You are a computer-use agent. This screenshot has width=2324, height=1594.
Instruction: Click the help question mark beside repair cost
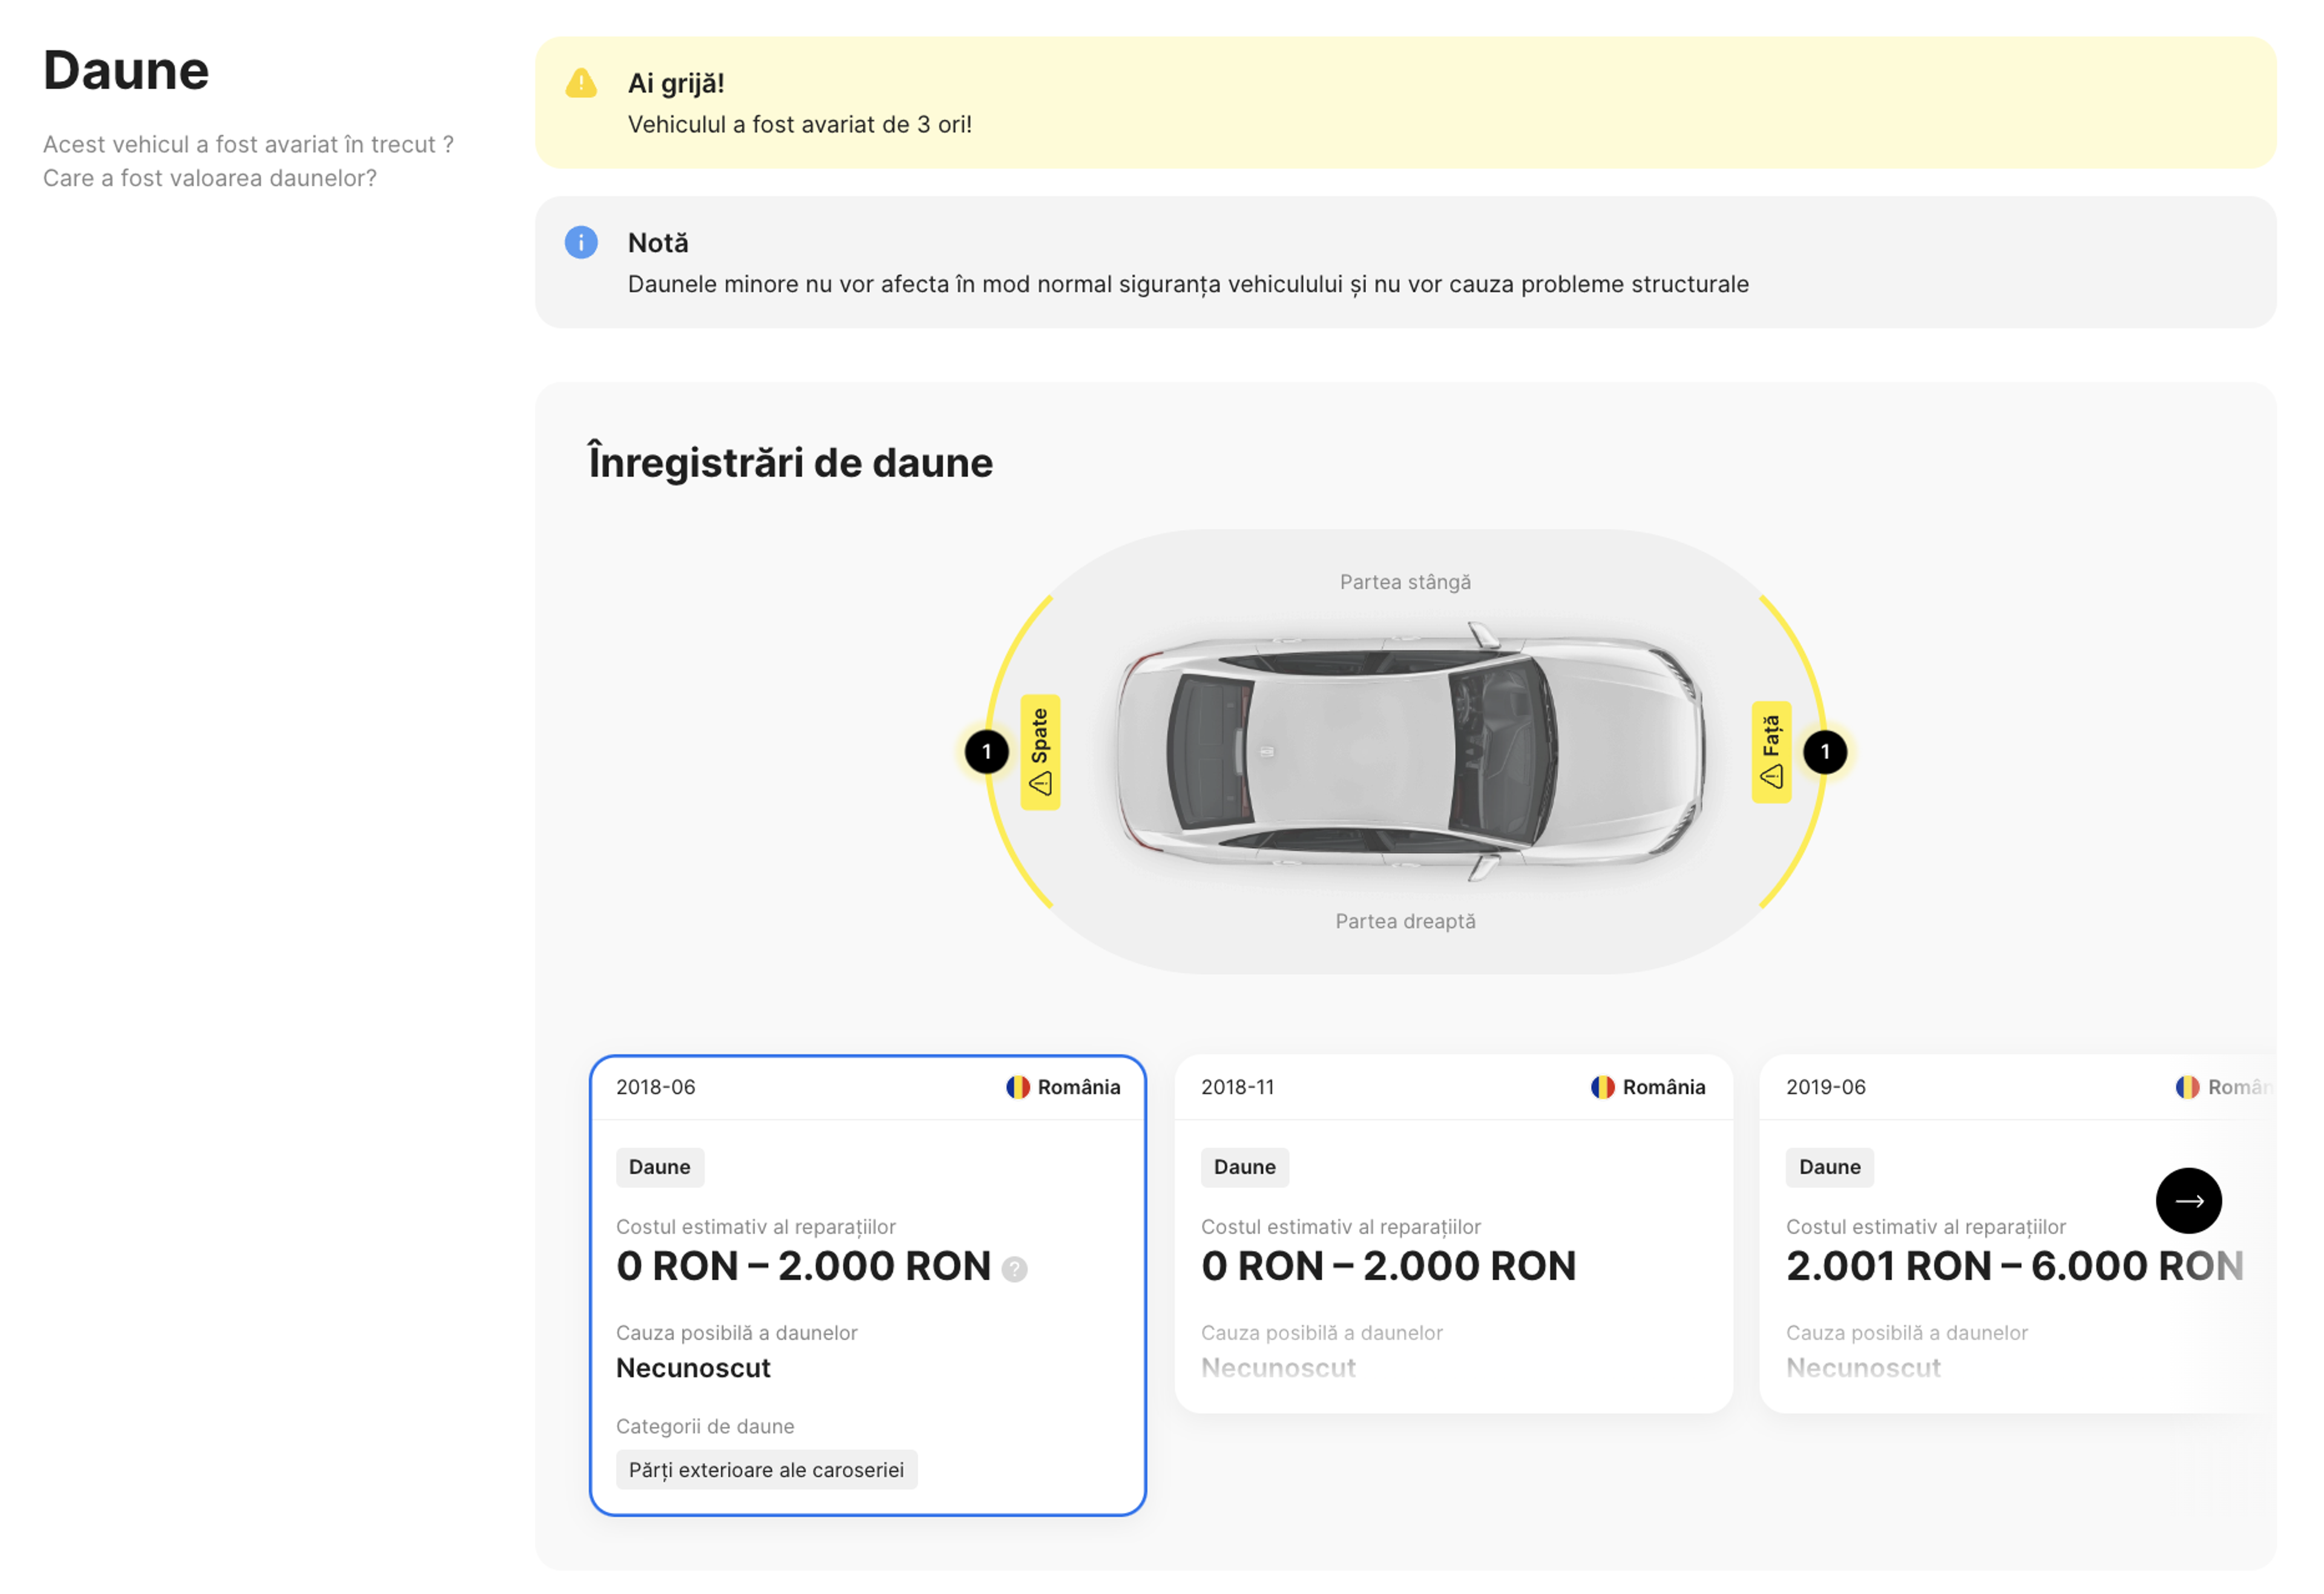pyautogui.click(x=1014, y=1269)
